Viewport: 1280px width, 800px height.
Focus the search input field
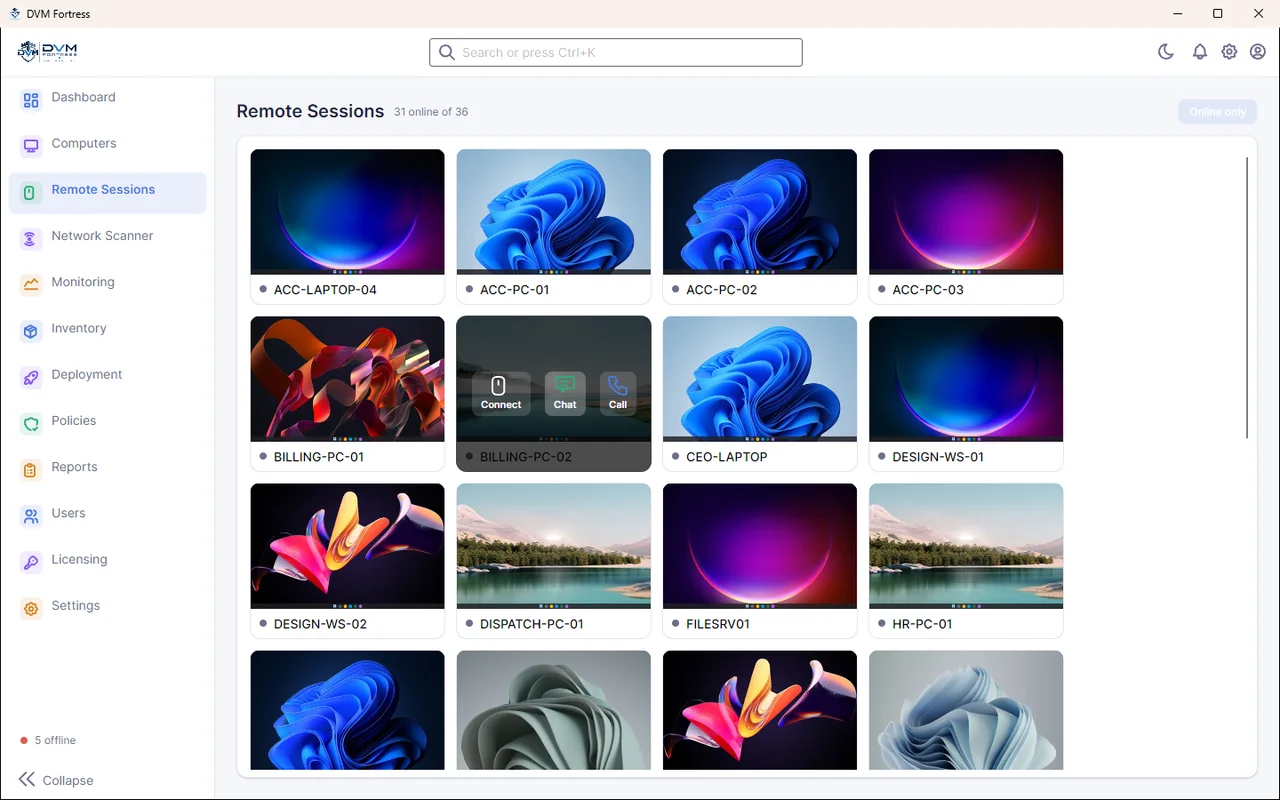pyautogui.click(x=616, y=52)
